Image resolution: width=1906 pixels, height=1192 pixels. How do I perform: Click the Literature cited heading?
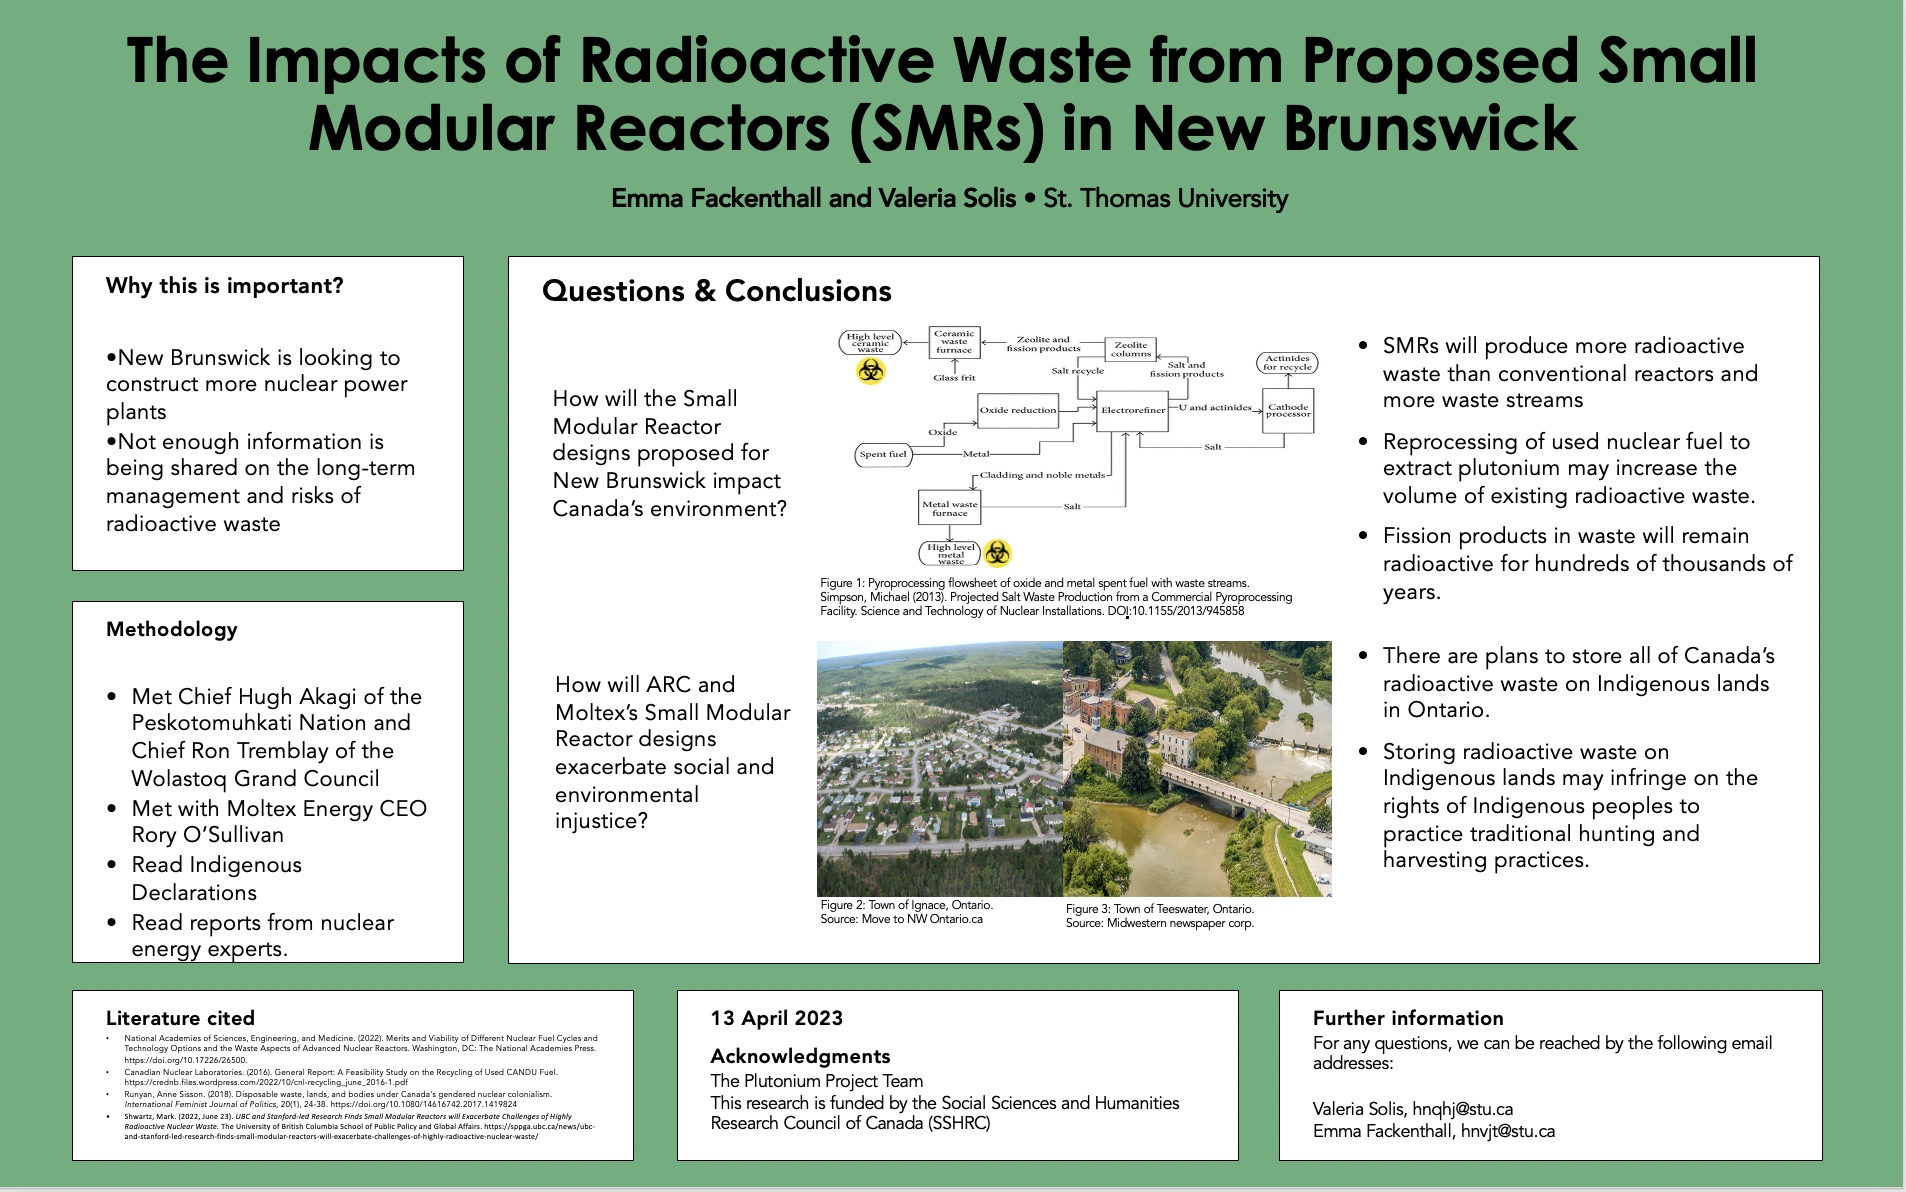point(180,1018)
